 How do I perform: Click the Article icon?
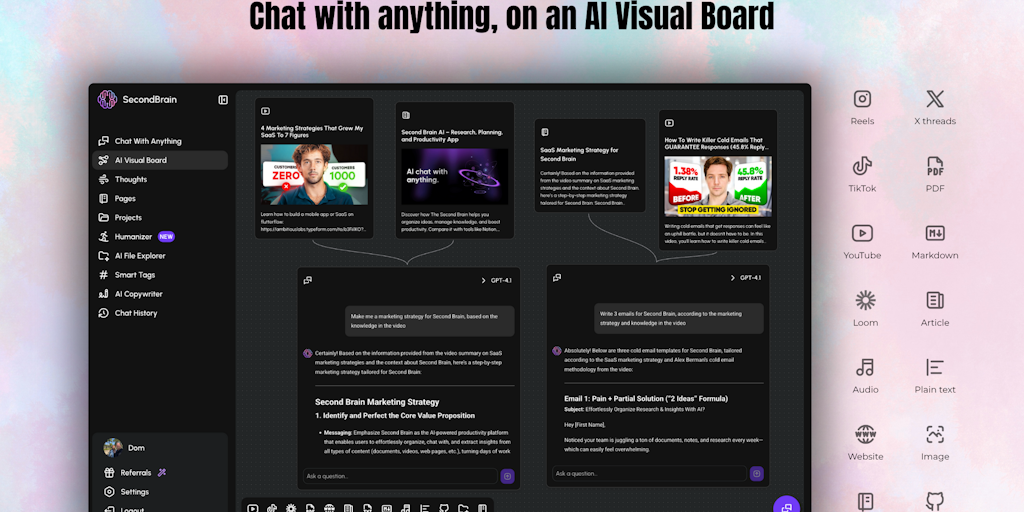point(935,300)
